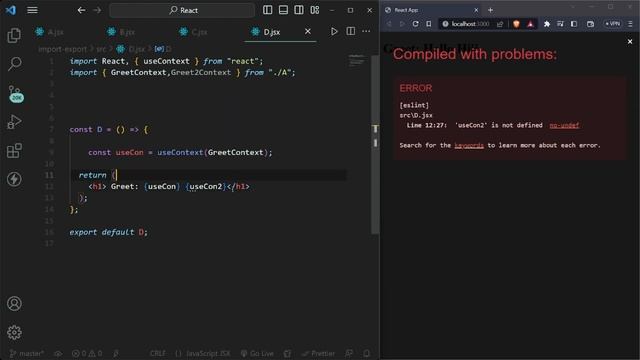
Task: Split the editor to the right
Action: tap(351, 31)
